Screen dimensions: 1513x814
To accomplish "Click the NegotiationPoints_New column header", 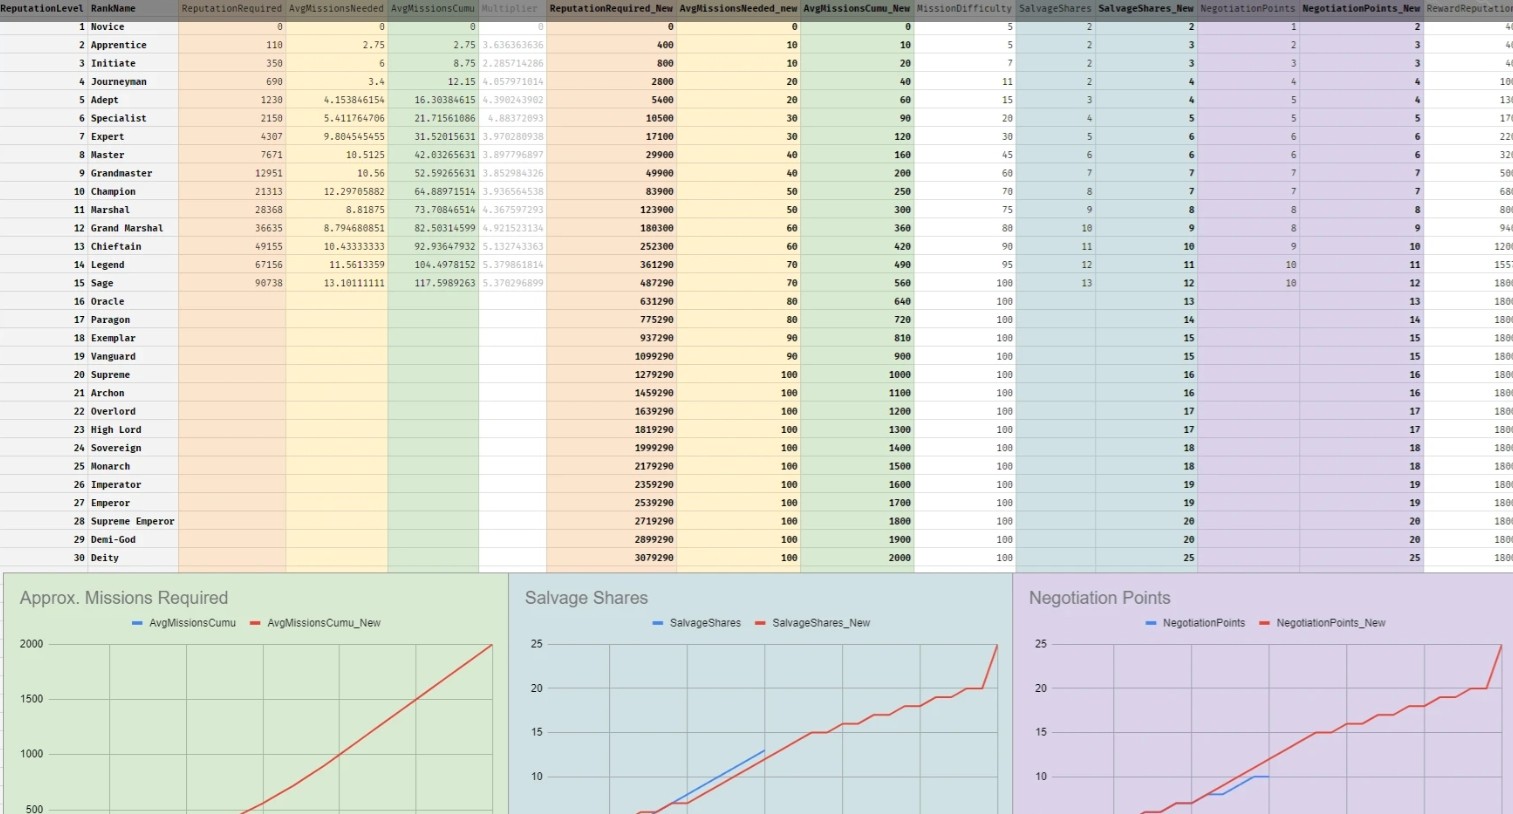I will click(1361, 8).
